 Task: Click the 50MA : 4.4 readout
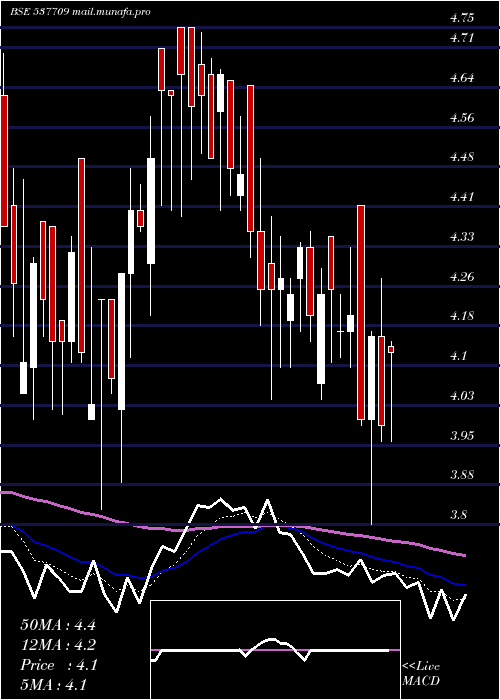pyautogui.click(x=58, y=625)
